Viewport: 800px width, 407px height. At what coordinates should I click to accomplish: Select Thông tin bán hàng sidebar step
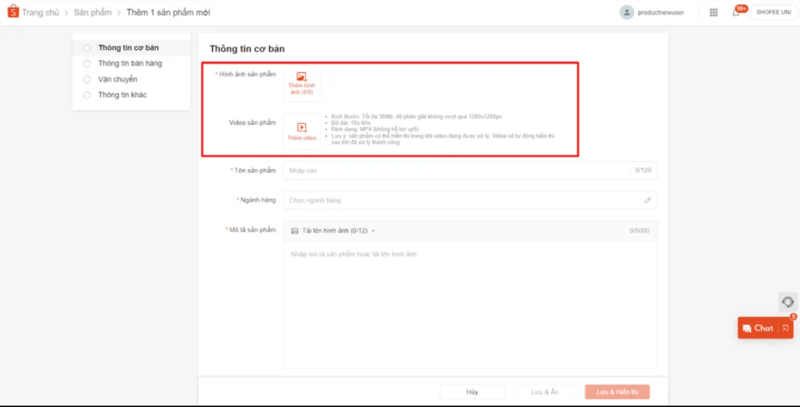(130, 63)
